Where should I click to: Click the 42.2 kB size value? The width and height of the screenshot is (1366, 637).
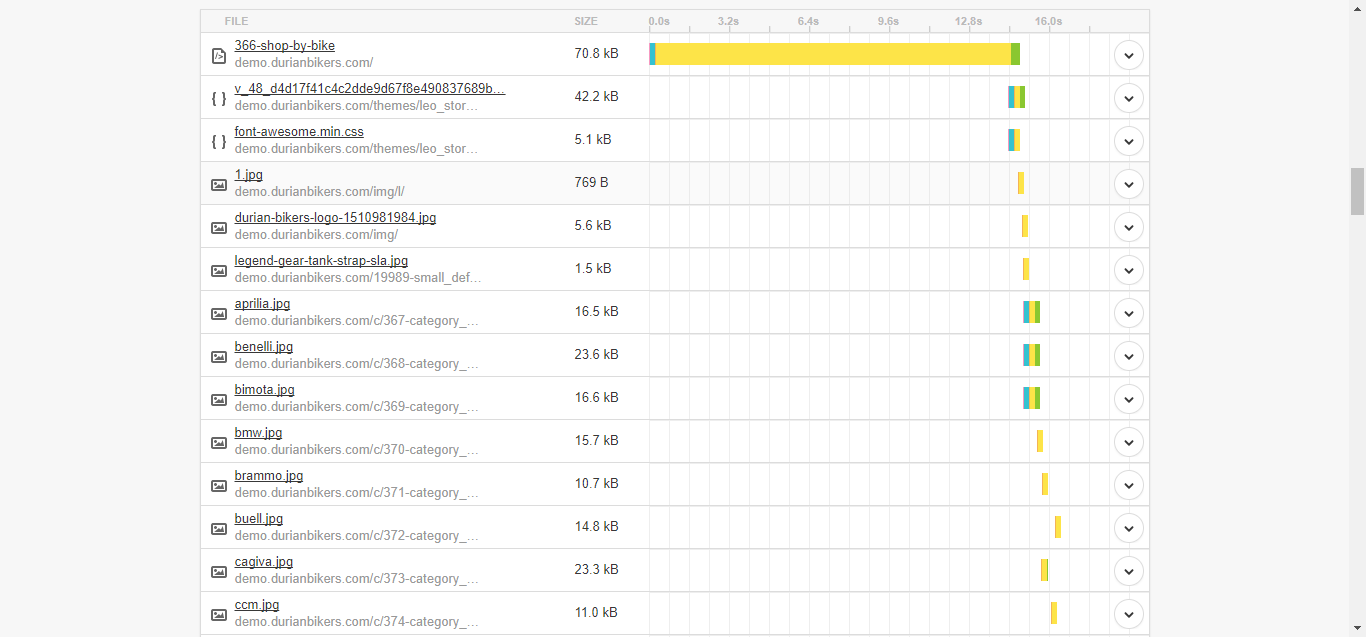click(x=596, y=97)
